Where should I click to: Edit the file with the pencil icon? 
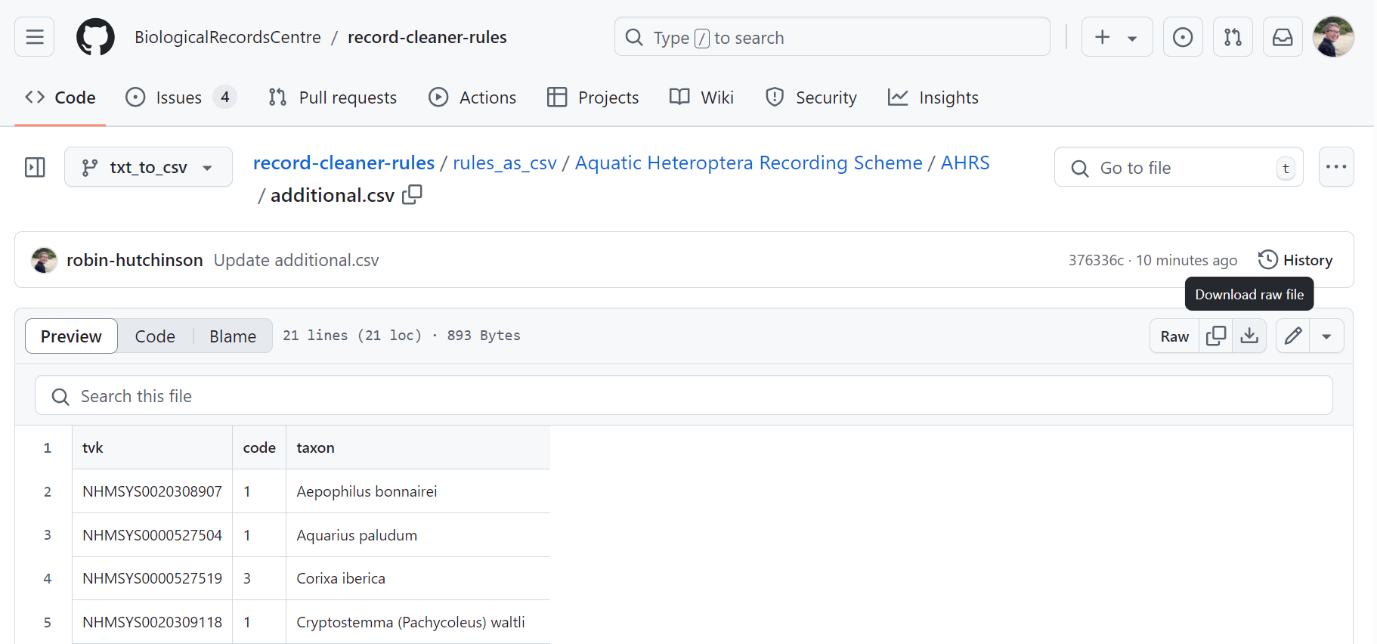1292,336
